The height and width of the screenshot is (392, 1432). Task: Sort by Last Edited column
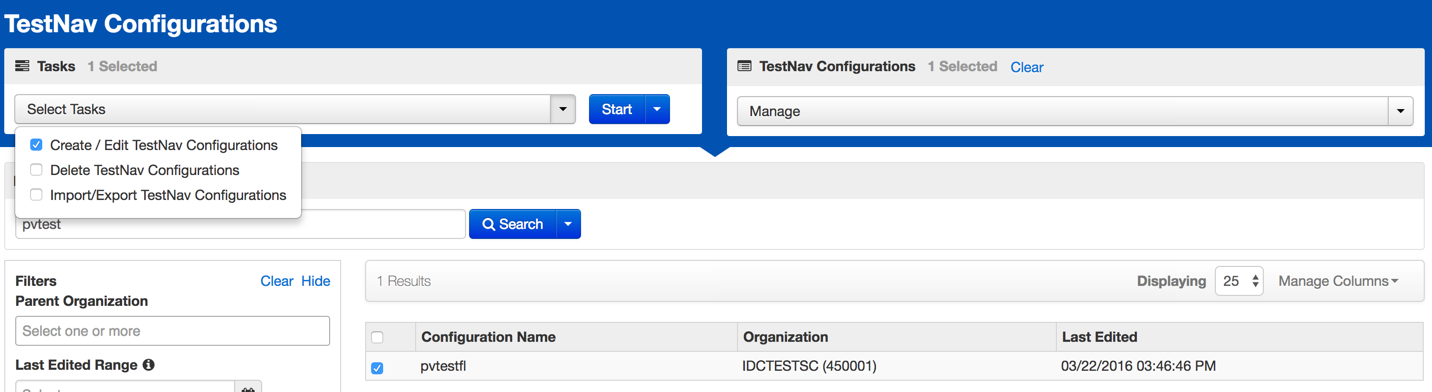1099,337
